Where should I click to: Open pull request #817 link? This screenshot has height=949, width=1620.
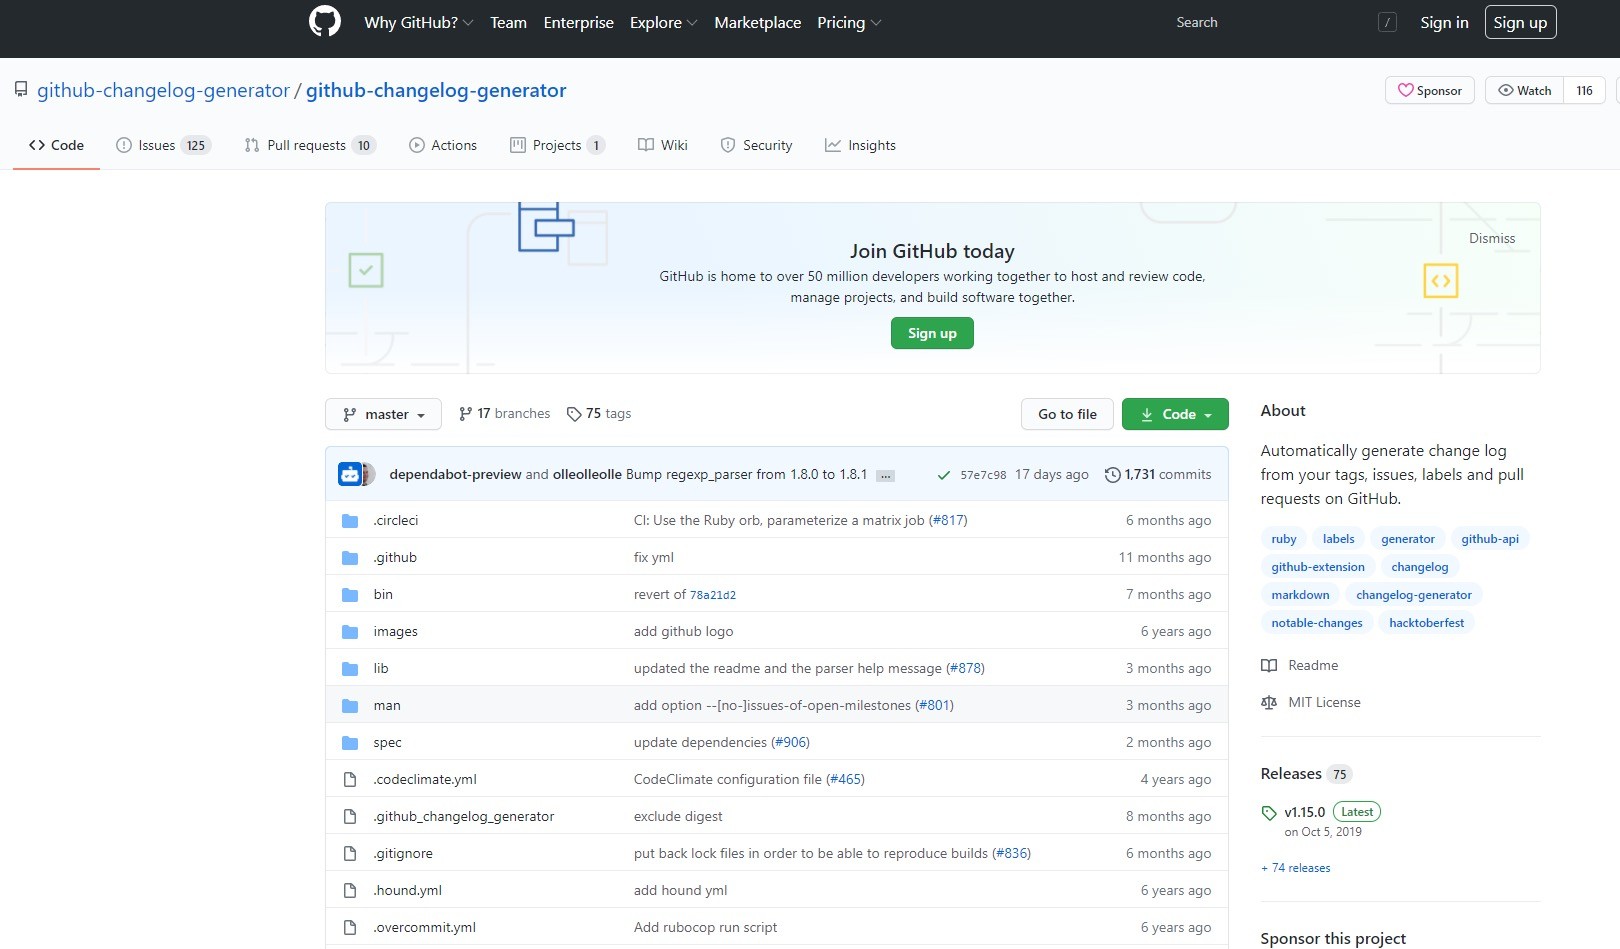pos(948,520)
